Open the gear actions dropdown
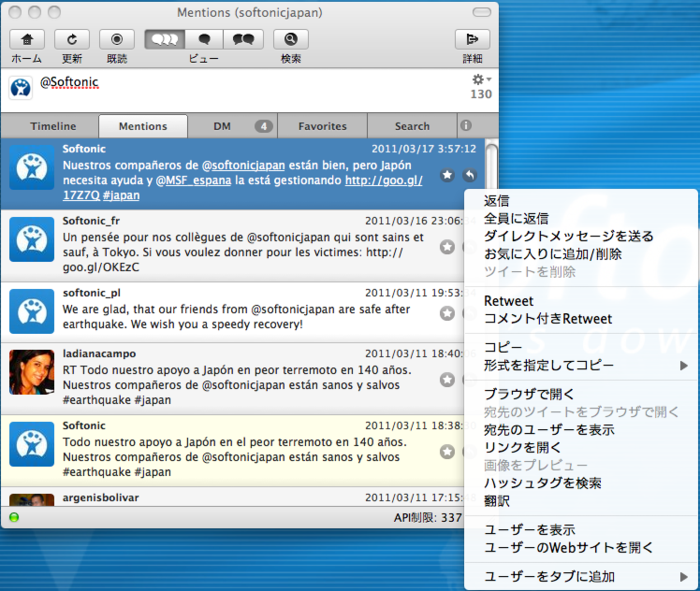700x591 pixels. pos(481,79)
